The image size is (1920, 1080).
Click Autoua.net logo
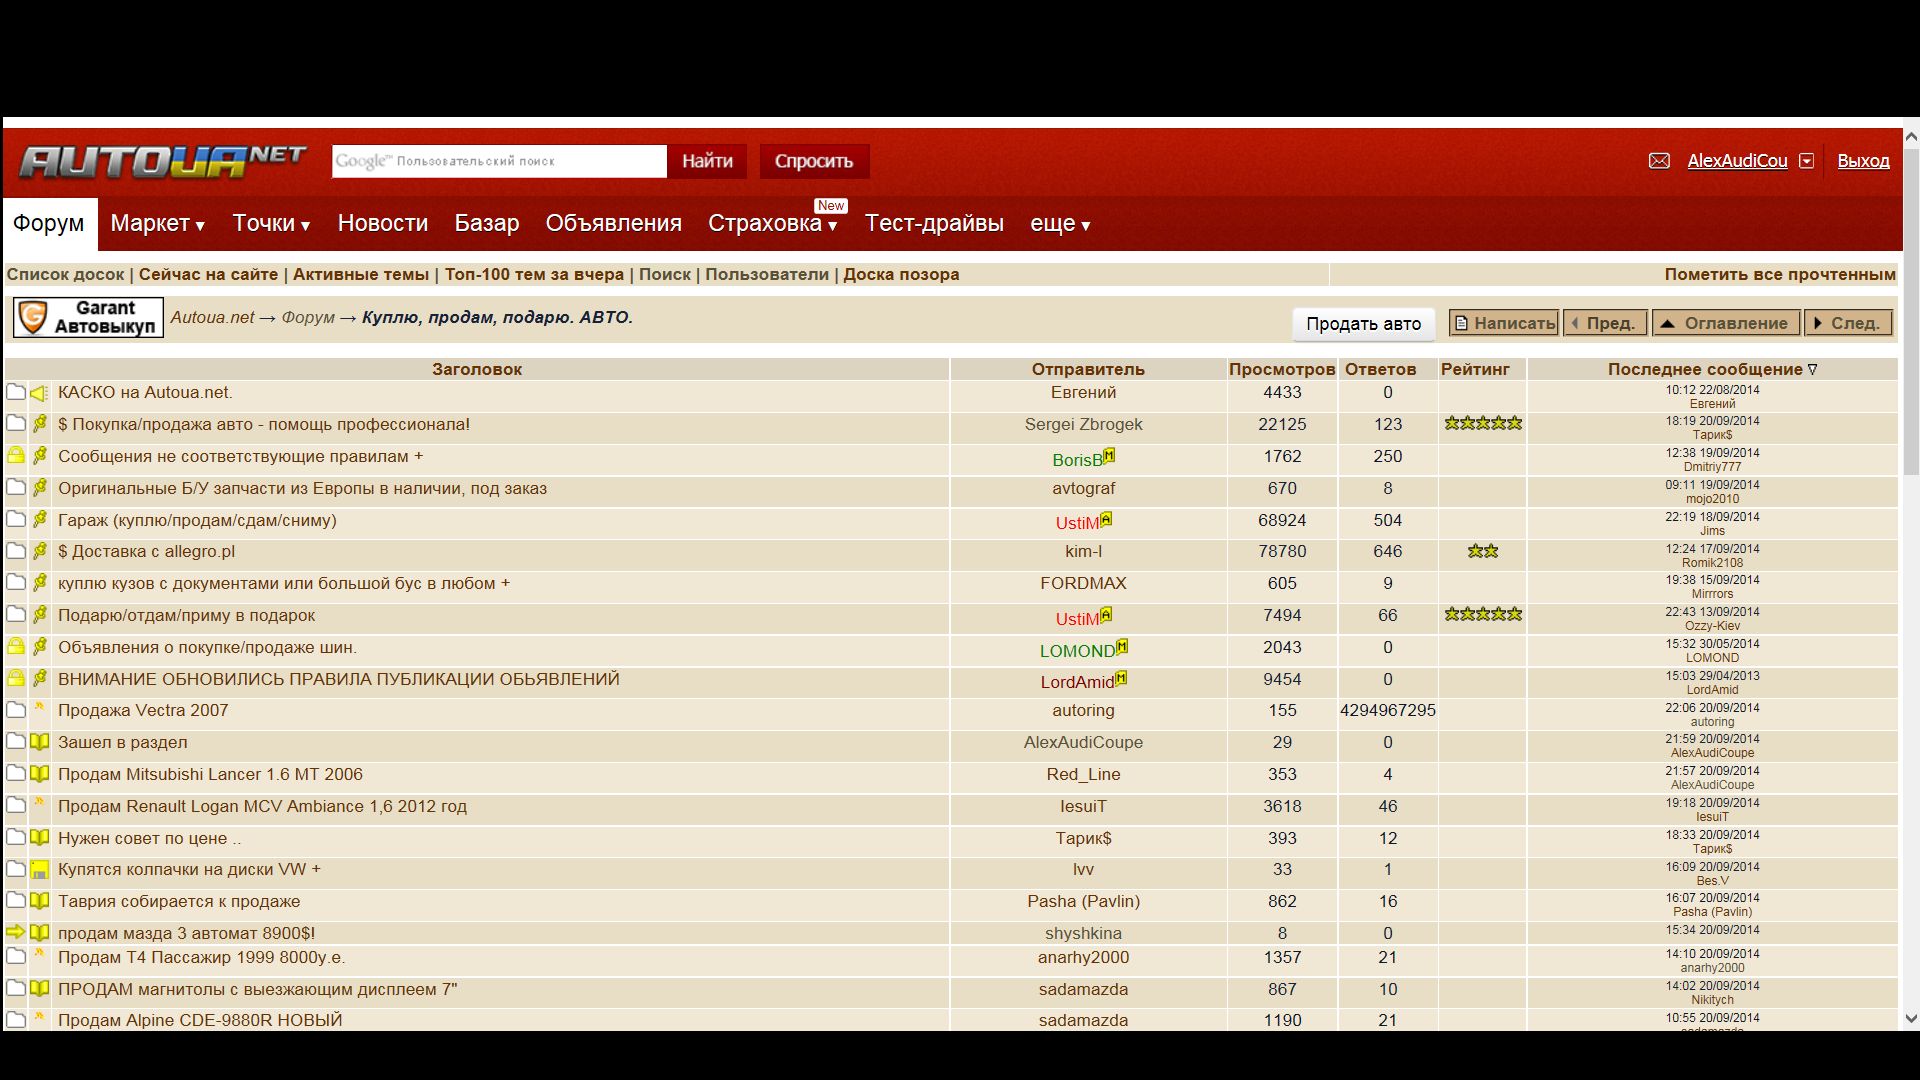click(162, 161)
